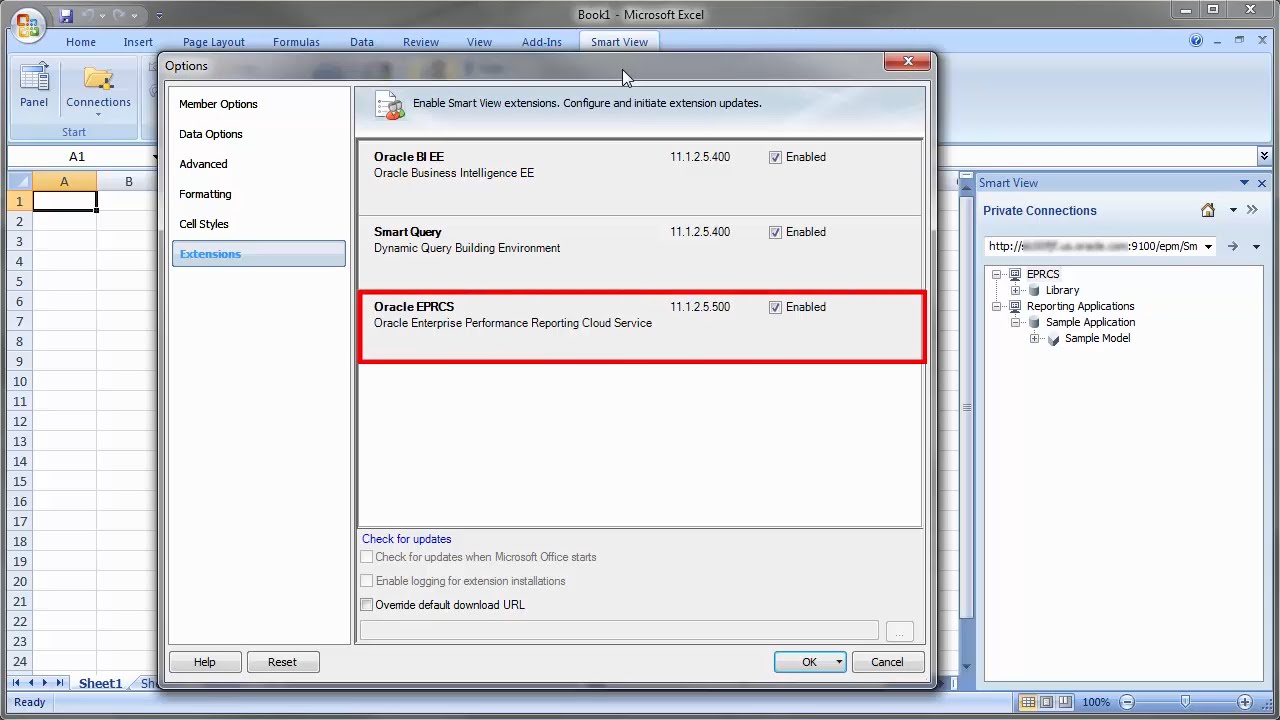Click the Library database icon in tree
This screenshot has height=720, width=1280.
[1035, 290]
